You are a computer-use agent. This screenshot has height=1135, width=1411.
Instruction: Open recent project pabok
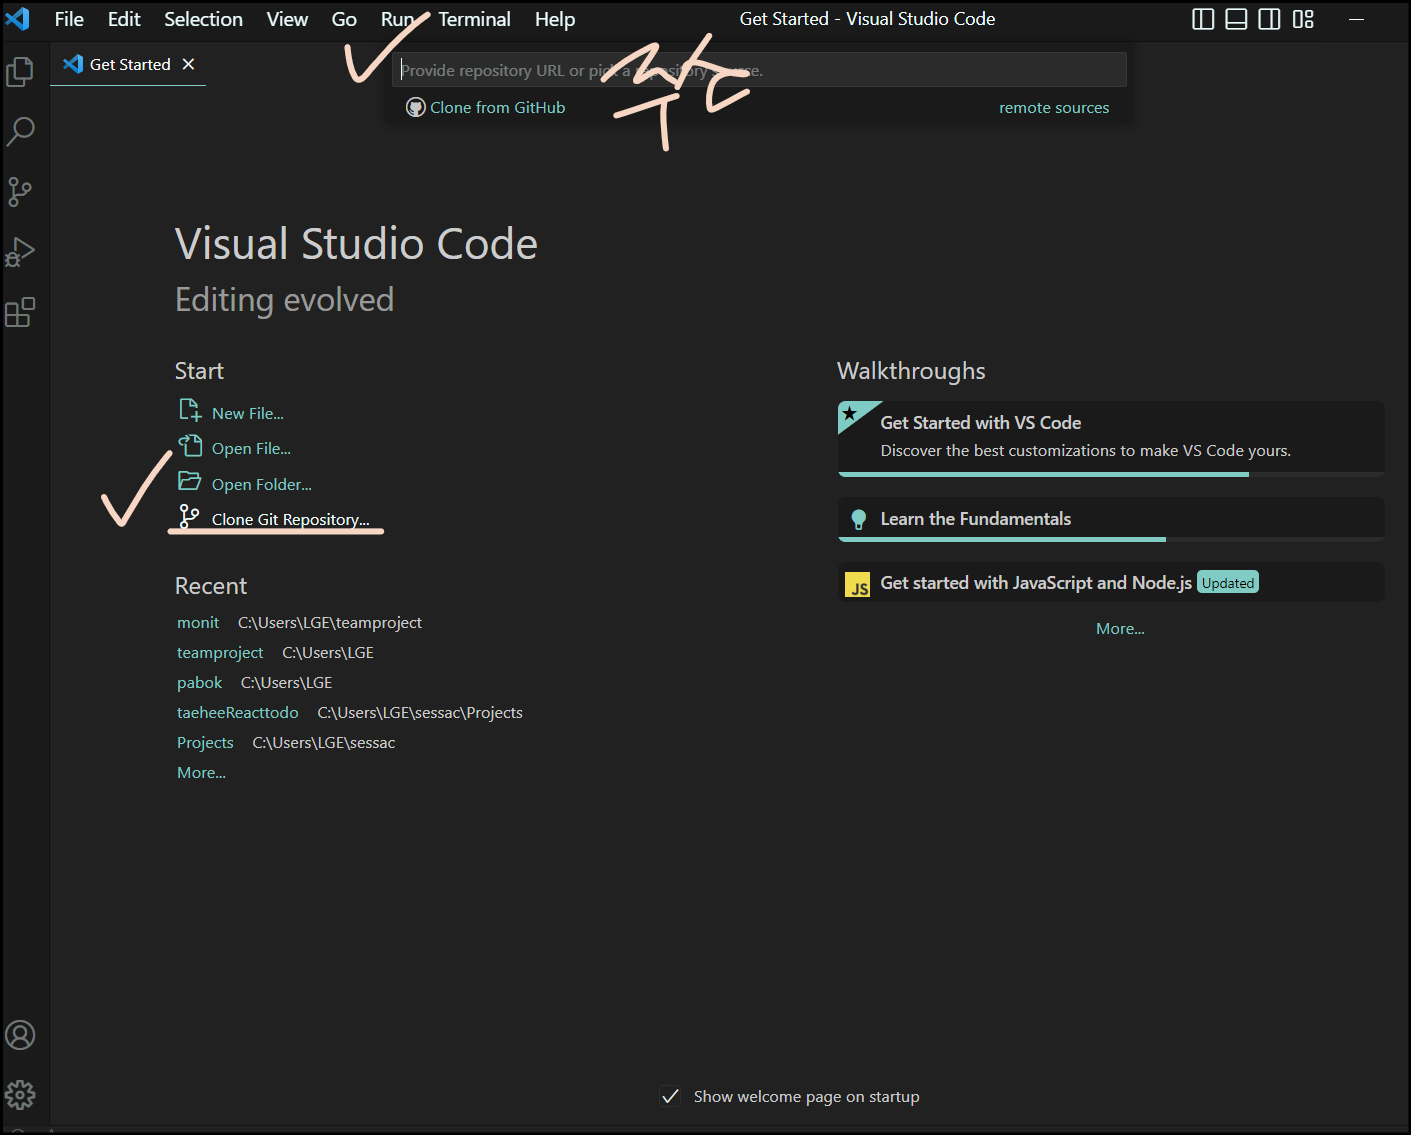200,682
